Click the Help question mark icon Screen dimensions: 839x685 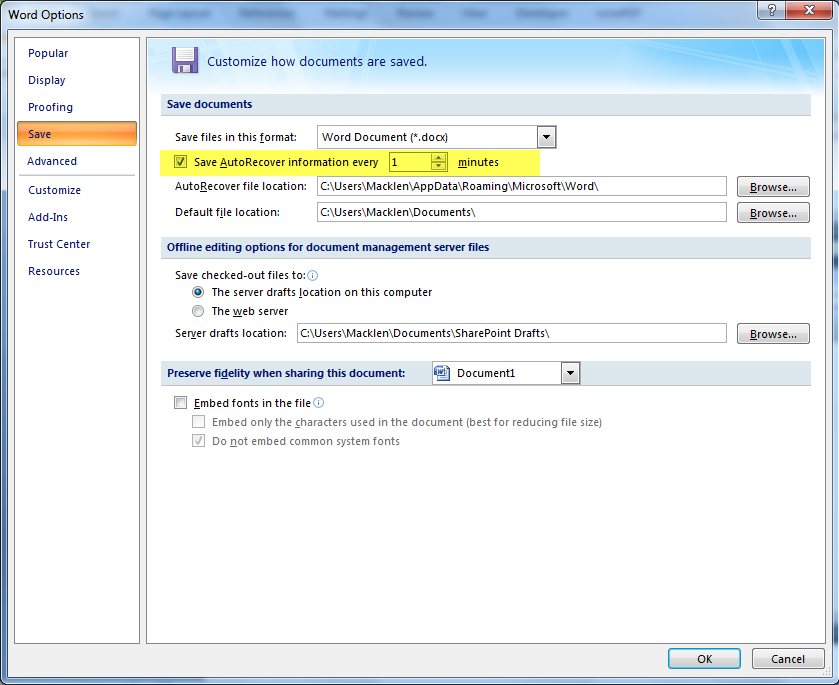pos(772,10)
